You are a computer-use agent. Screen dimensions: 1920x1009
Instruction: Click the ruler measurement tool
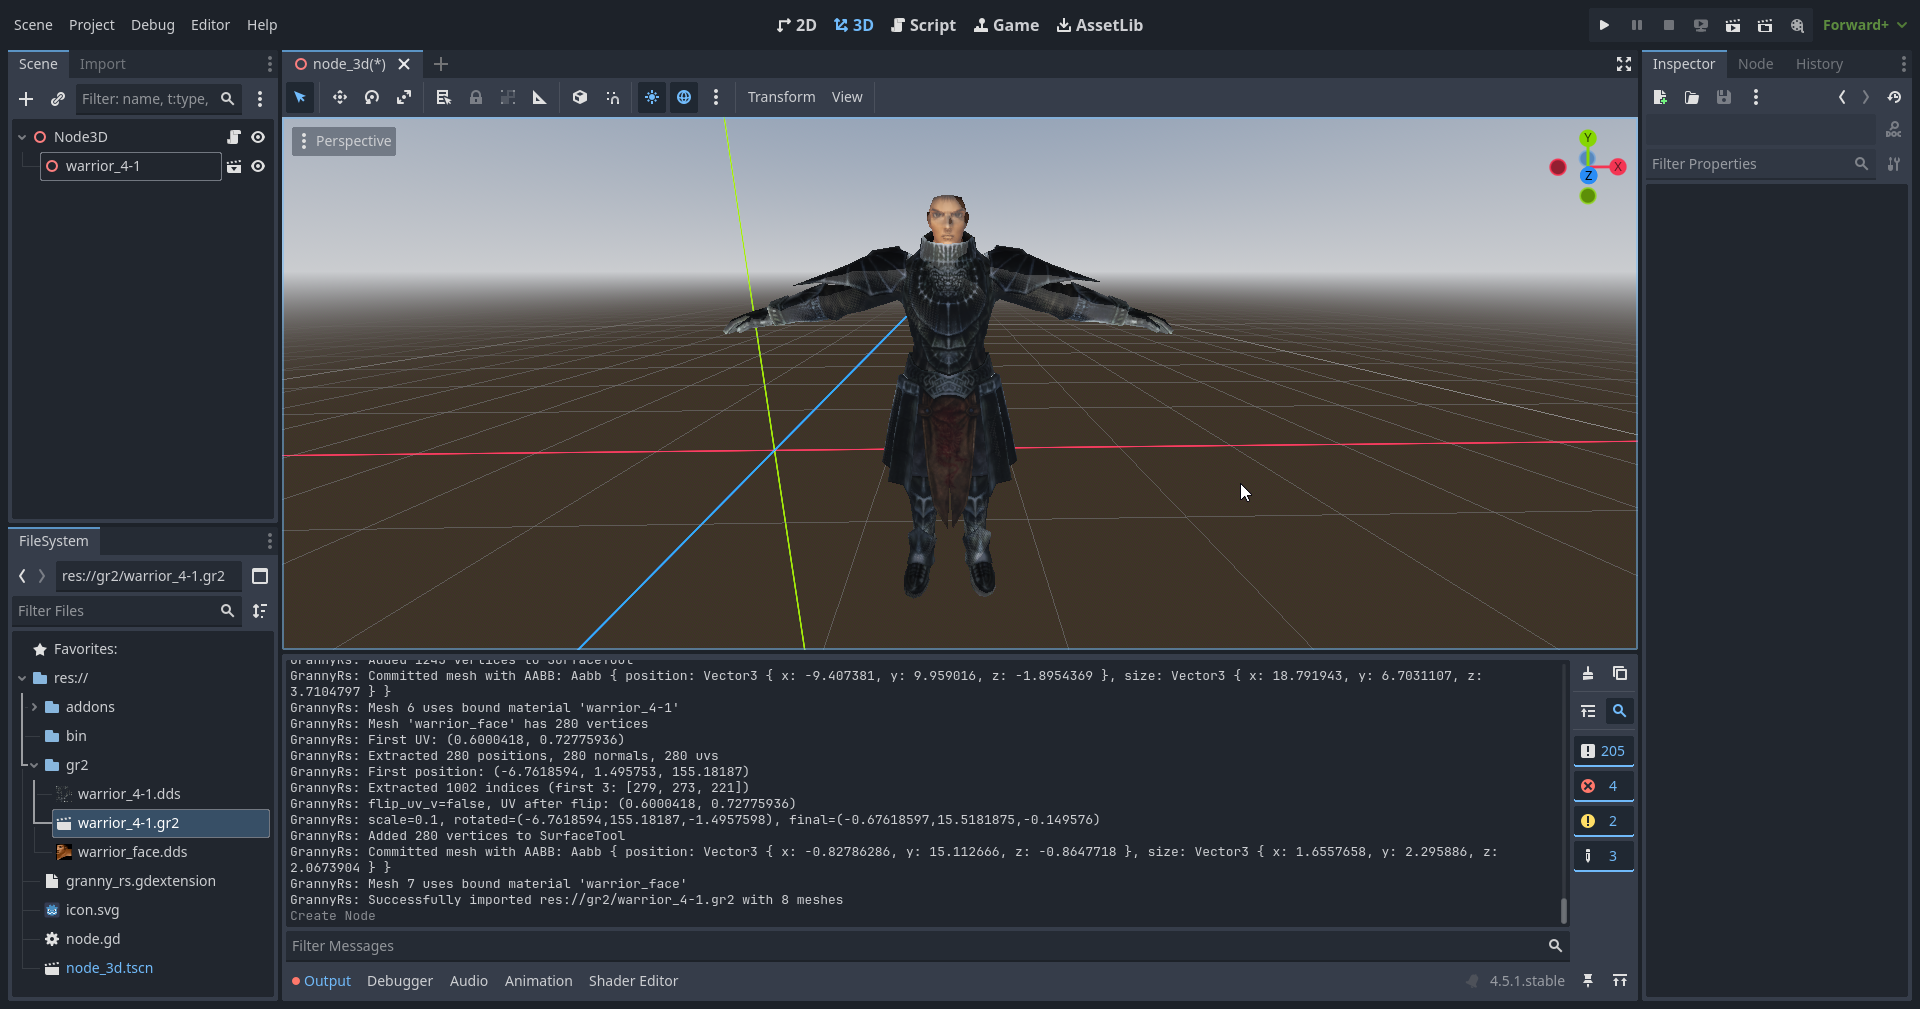click(540, 97)
